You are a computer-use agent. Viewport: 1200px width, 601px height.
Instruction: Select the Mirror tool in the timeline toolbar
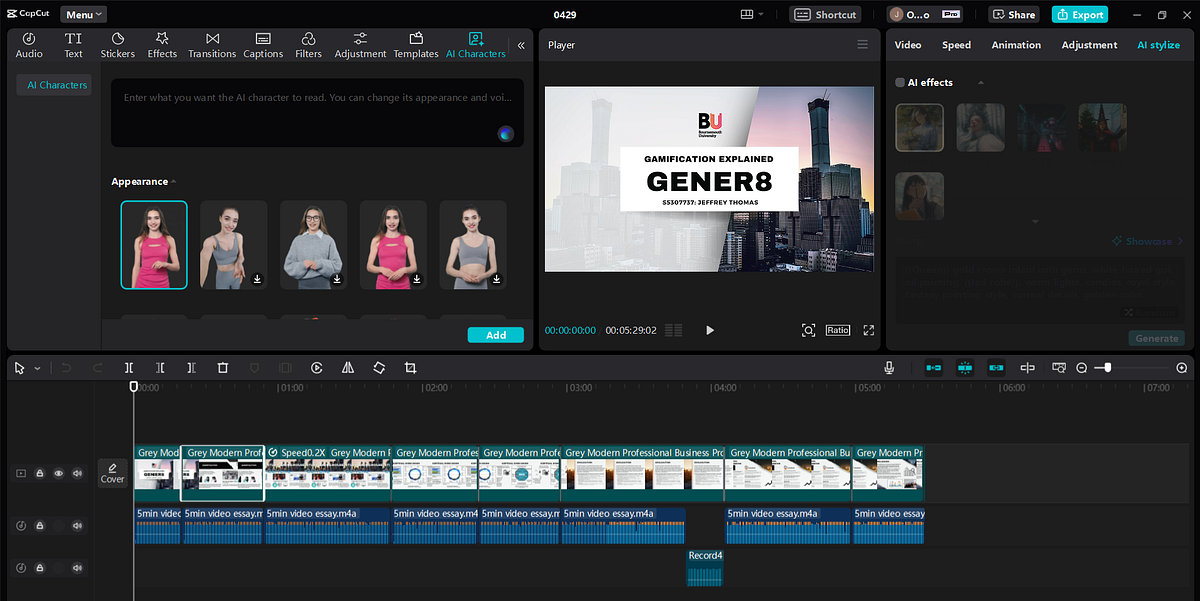(348, 367)
